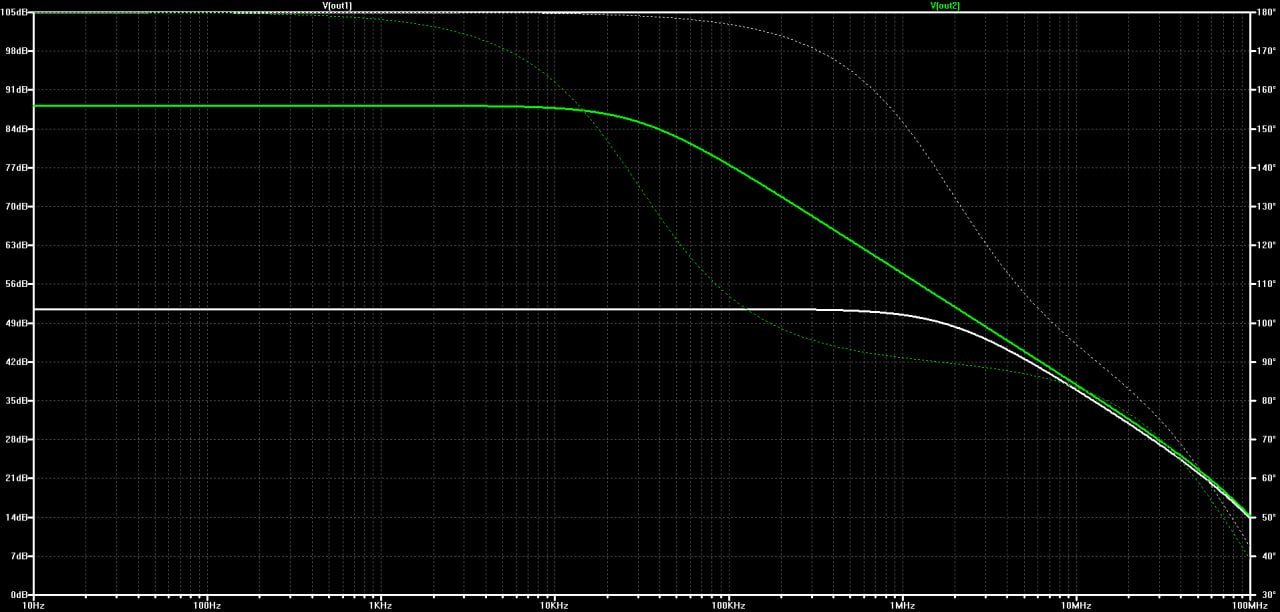
Task: Click the 1MHz frequency axis label
Action: click(x=902, y=605)
